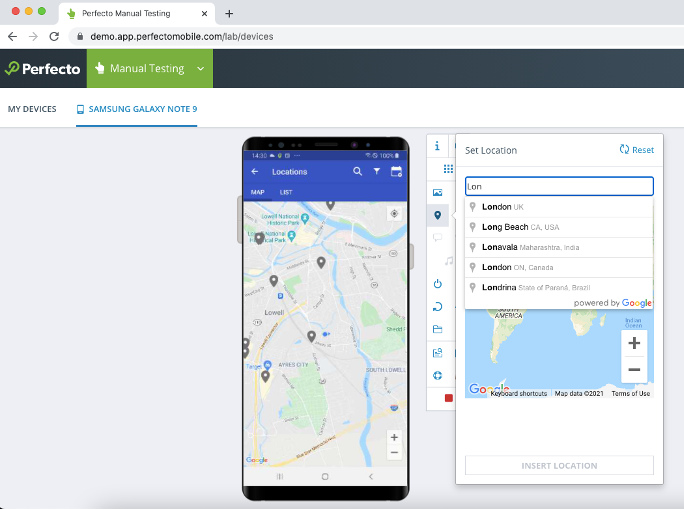Click the INSERT LOCATION button
This screenshot has width=684, height=510.
pyautogui.click(x=559, y=466)
